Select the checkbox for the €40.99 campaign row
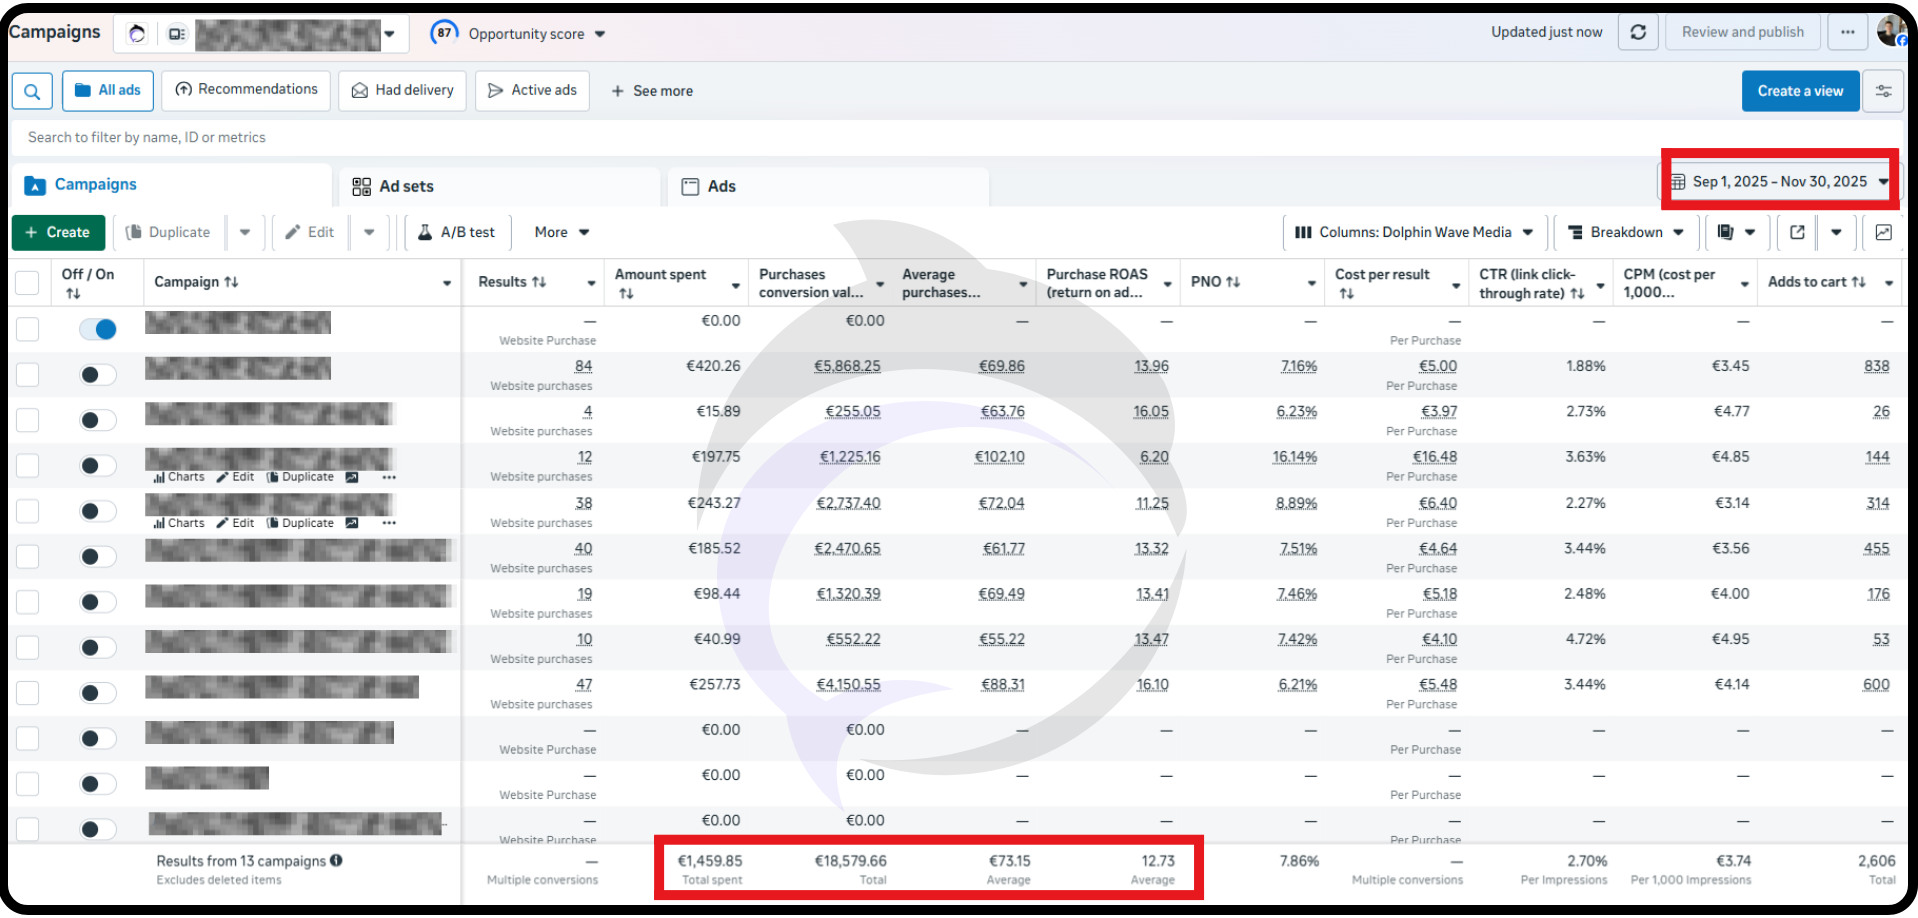 [27, 647]
